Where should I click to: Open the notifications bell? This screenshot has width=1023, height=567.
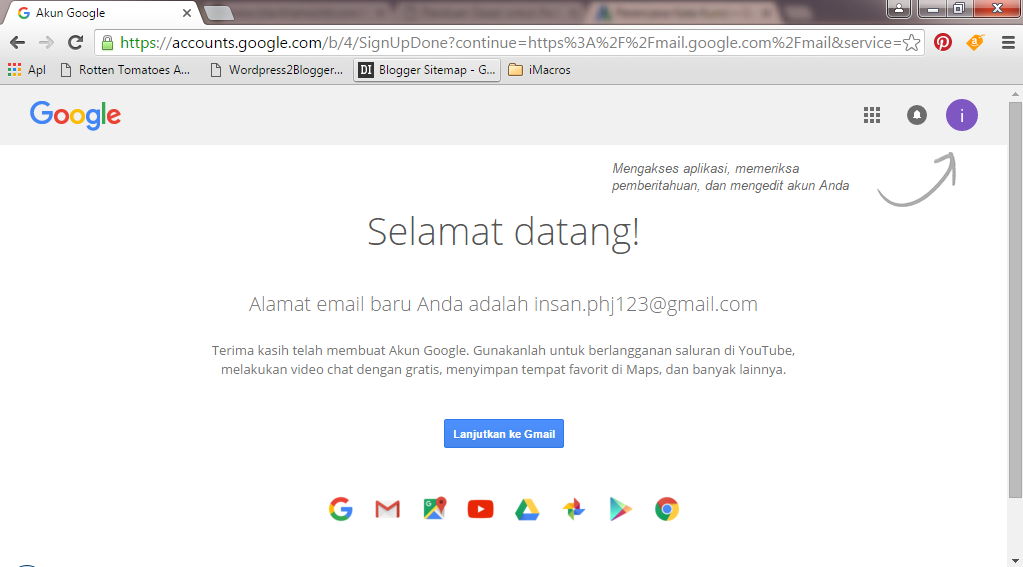[x=917, y=115]
